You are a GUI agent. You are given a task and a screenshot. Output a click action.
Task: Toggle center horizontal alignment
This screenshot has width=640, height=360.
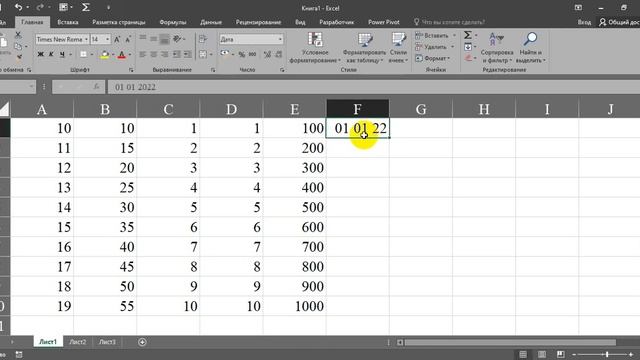[x=153, y=54]
